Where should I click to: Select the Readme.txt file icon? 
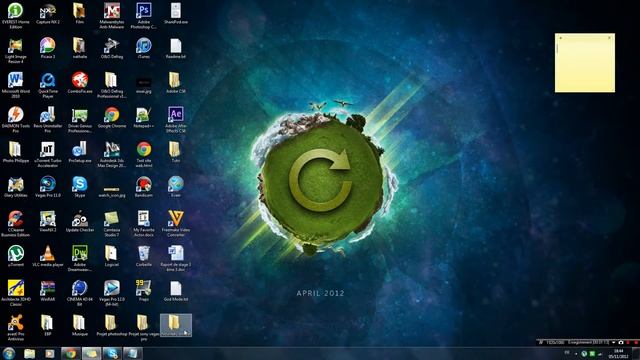[x=176, y=48]
